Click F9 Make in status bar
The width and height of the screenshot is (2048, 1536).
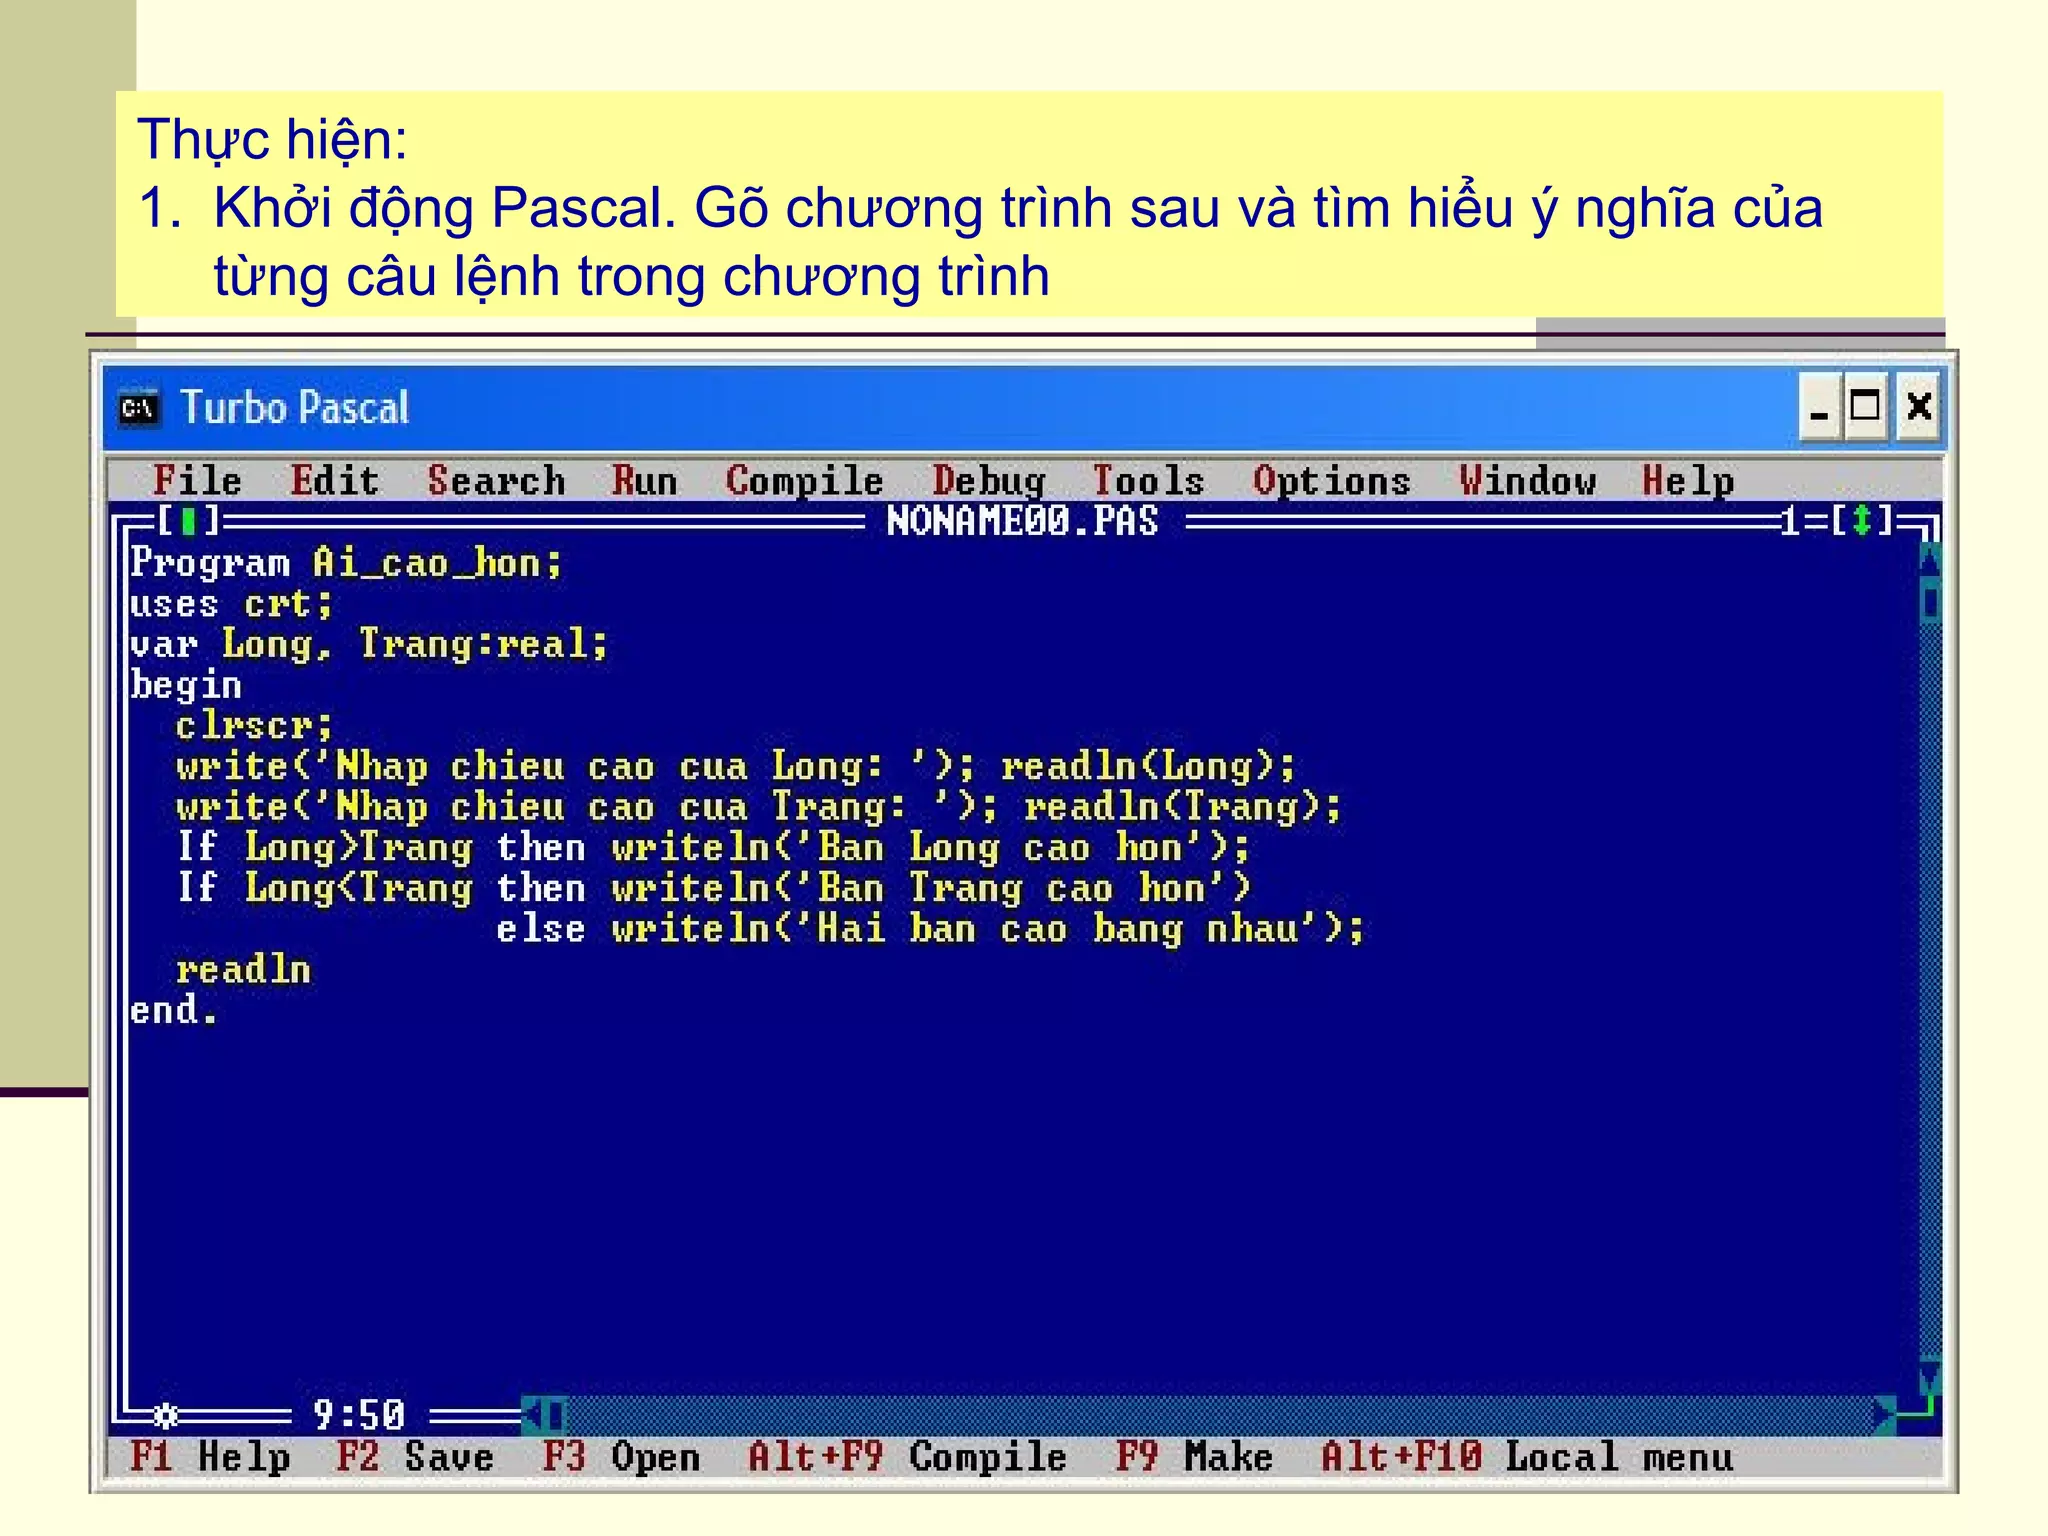[x=1195, y=1457]
